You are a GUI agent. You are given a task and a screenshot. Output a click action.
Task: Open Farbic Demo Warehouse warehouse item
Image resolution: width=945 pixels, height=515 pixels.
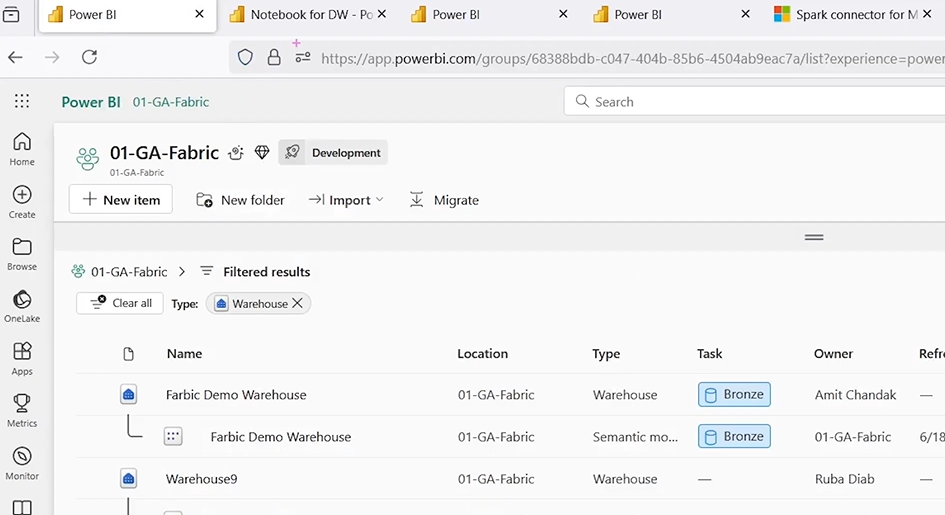tap(236, 395)
